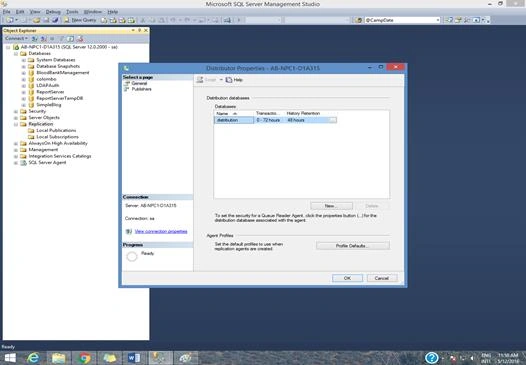Image resolution: width=526 pixels, height=365 pixels.
Task: Expand the SQL Server Agent node
Action: pyautogui.click(x=16, y=163)
